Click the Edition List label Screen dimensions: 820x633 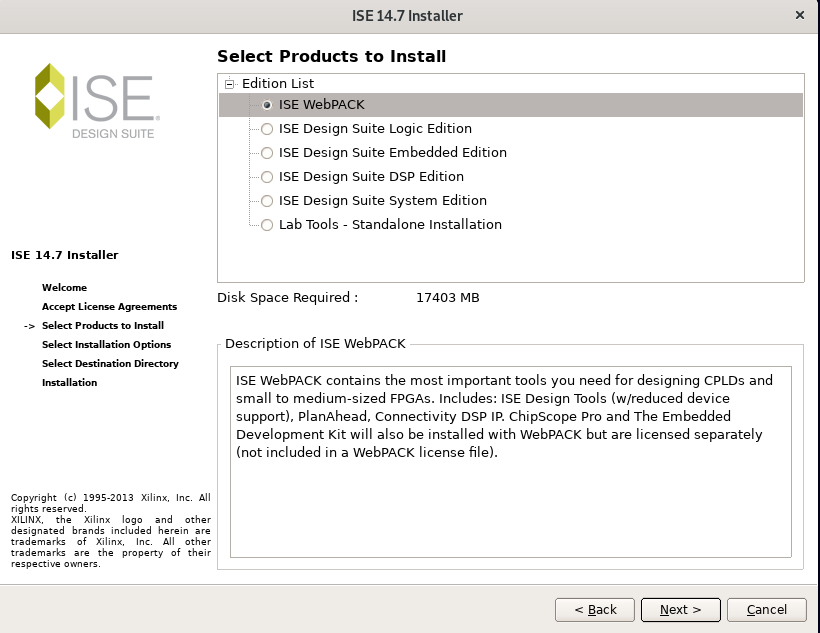(x=278, y=84)
